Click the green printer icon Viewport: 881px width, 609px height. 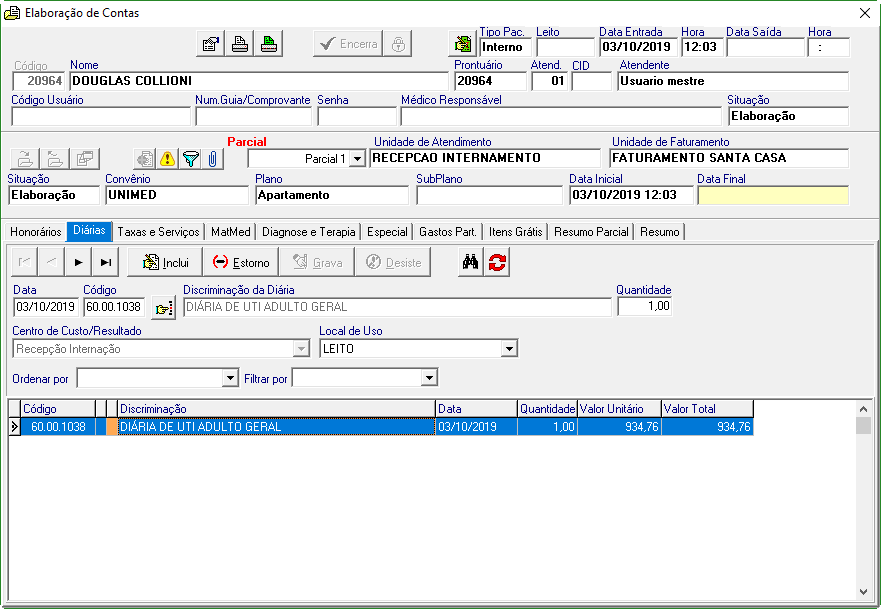pos(269,44)
